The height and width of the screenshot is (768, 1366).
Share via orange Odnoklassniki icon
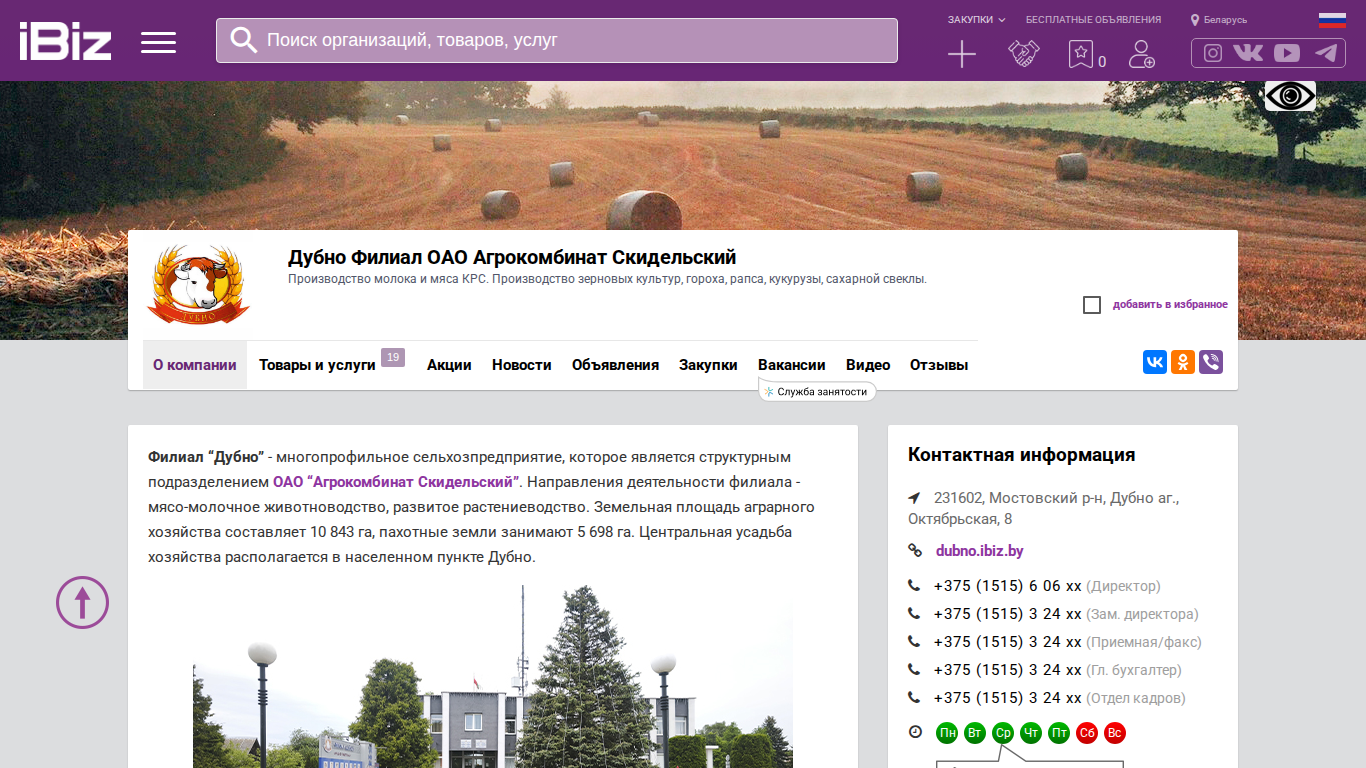coord(1183,362)
